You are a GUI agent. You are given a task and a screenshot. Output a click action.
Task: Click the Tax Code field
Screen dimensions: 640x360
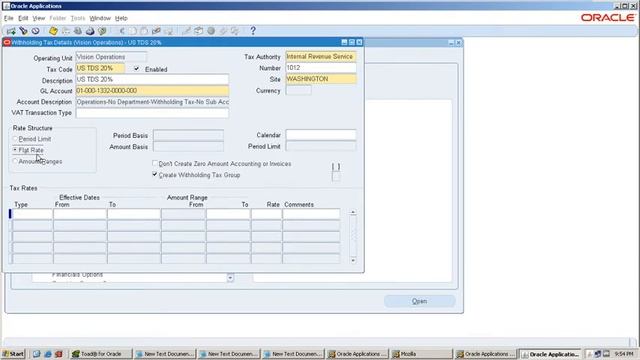tap(100, 69)
